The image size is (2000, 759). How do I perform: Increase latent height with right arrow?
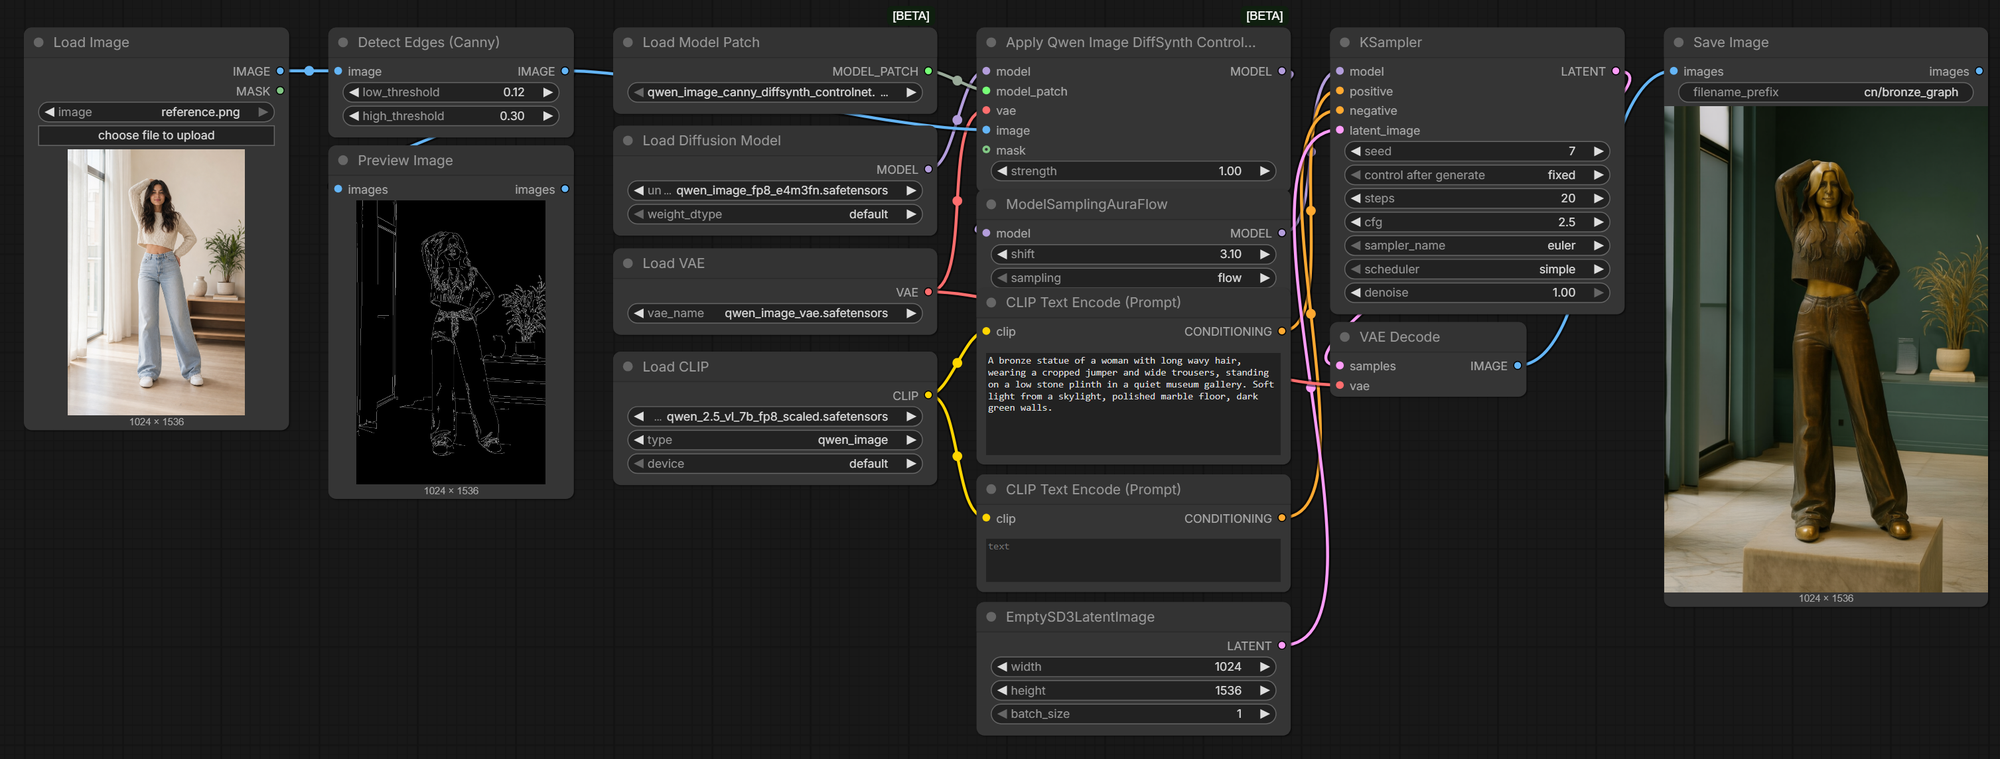[x=1265, y=691]
